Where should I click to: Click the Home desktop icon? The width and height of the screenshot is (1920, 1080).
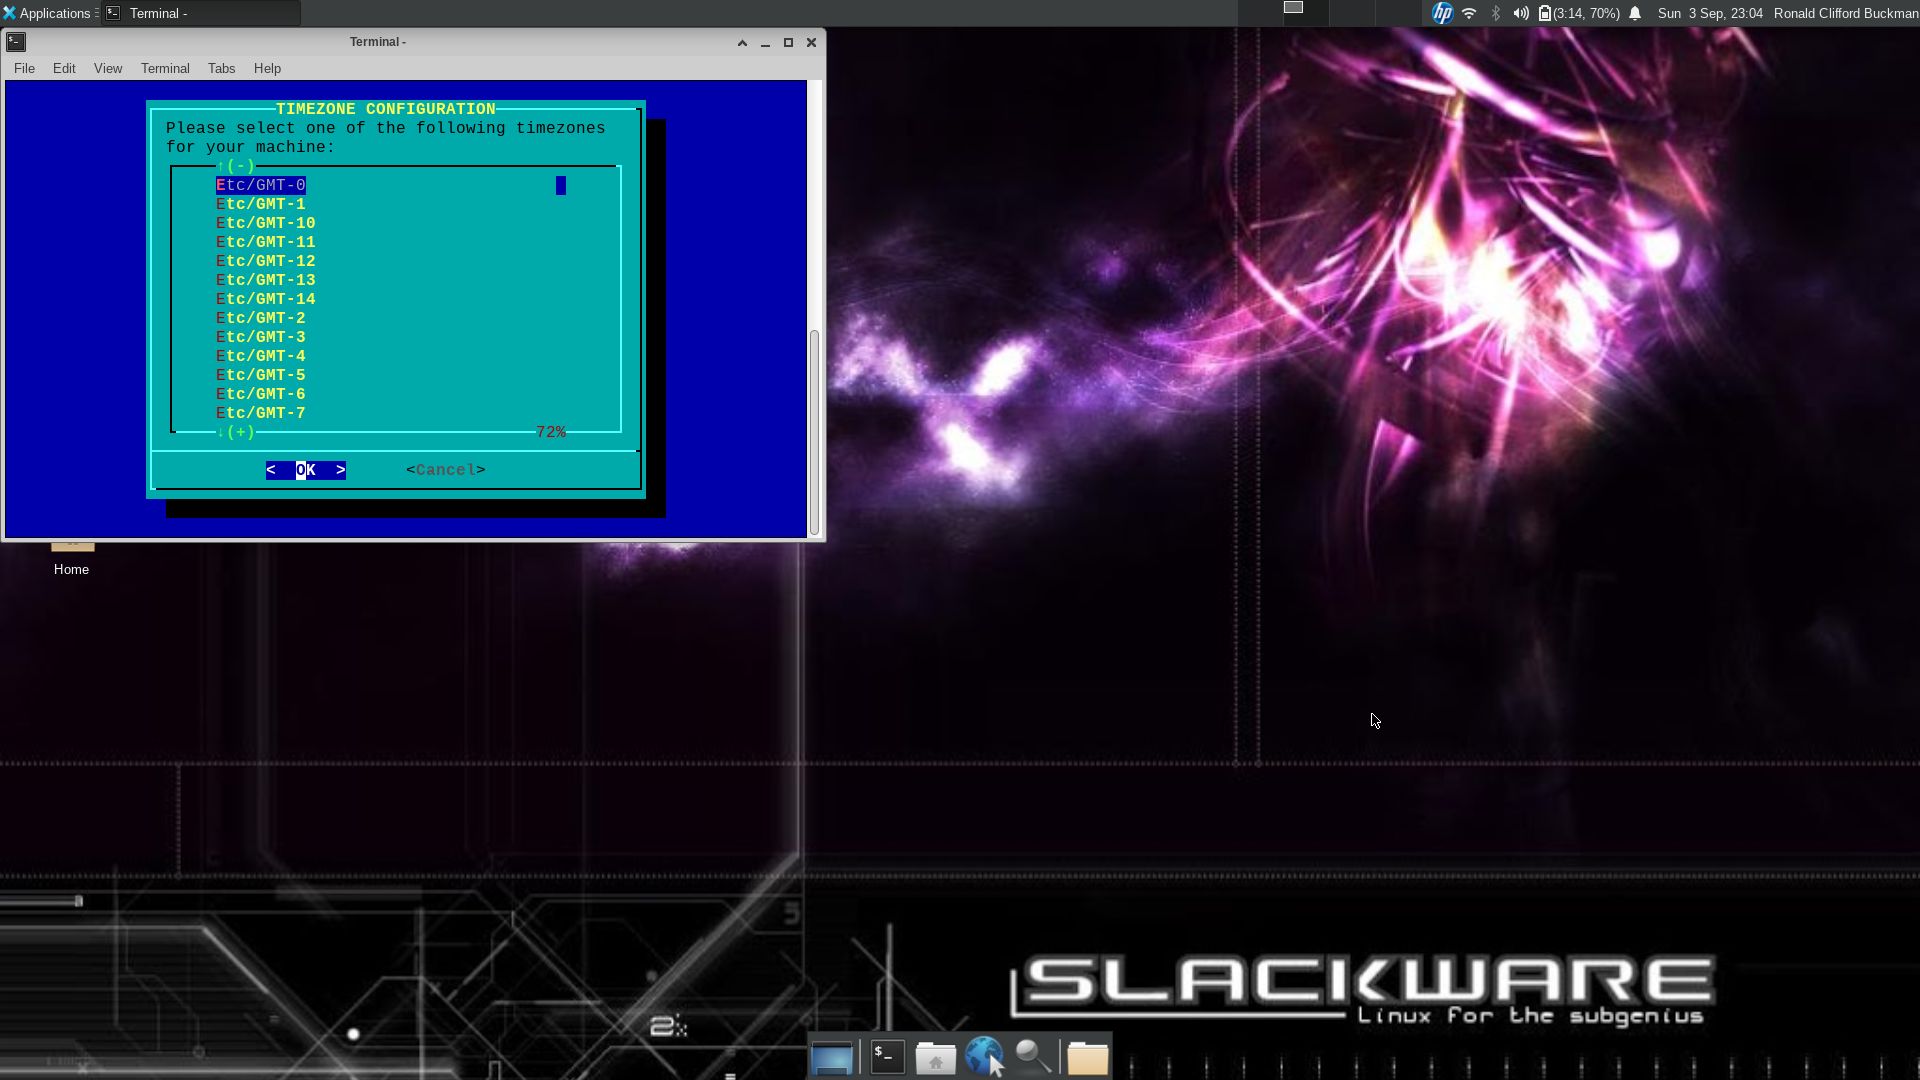point(72,558)
